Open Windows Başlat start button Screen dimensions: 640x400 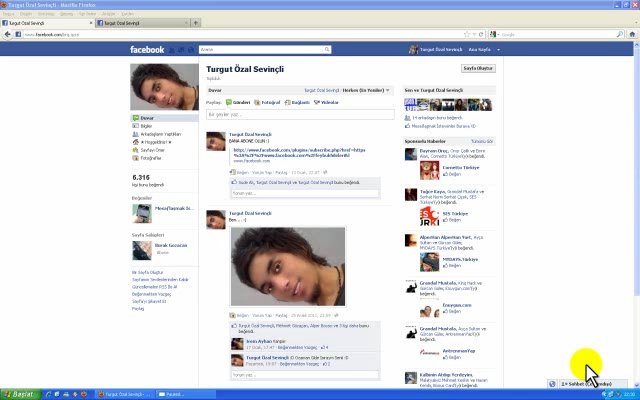[20, 394]
